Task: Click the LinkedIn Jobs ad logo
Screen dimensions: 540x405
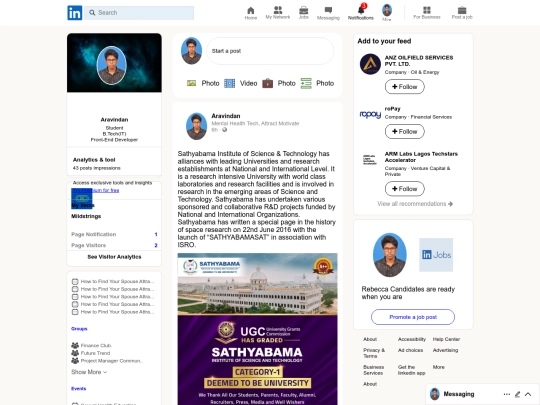Action: 436,255
